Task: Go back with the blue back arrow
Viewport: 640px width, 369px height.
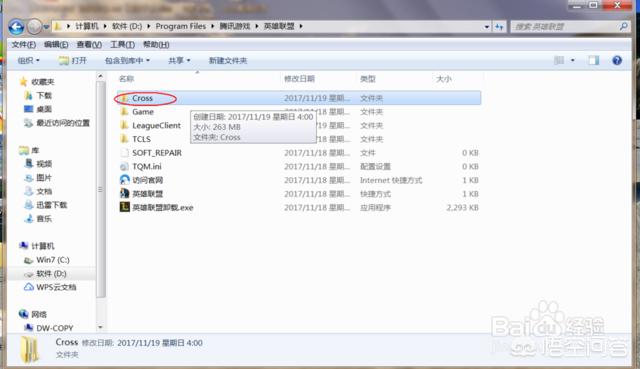Action: click(16, 27)
